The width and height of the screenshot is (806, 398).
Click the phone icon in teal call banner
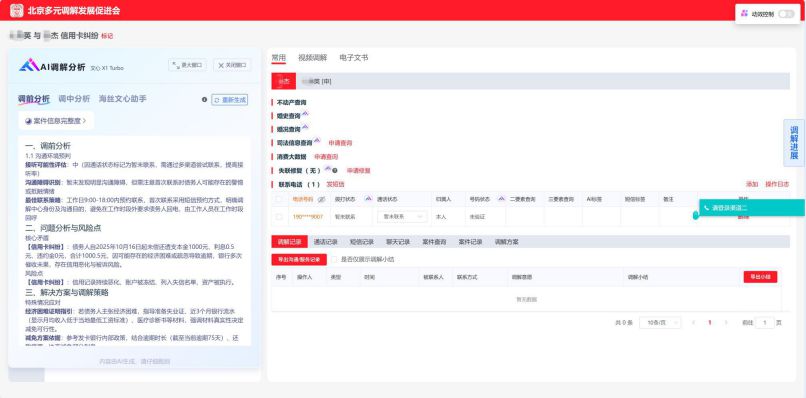tap(706, 208)
